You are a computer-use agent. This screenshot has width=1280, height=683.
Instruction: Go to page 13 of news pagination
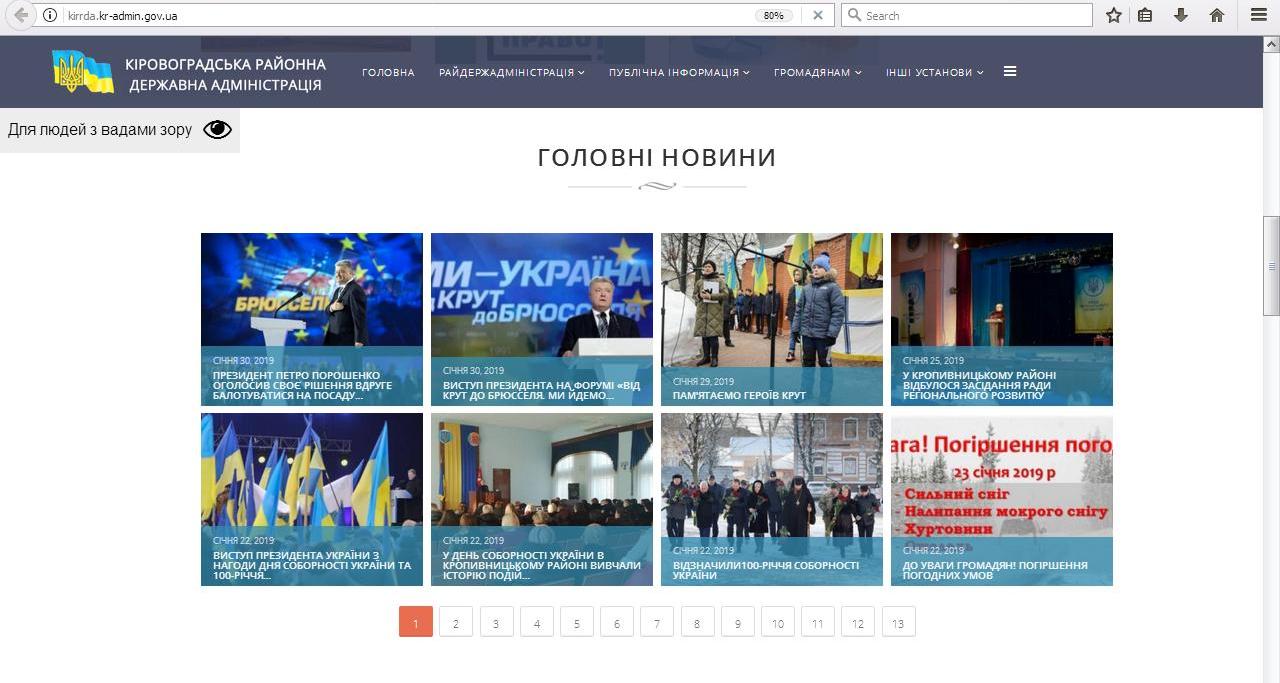click(898, 622)
